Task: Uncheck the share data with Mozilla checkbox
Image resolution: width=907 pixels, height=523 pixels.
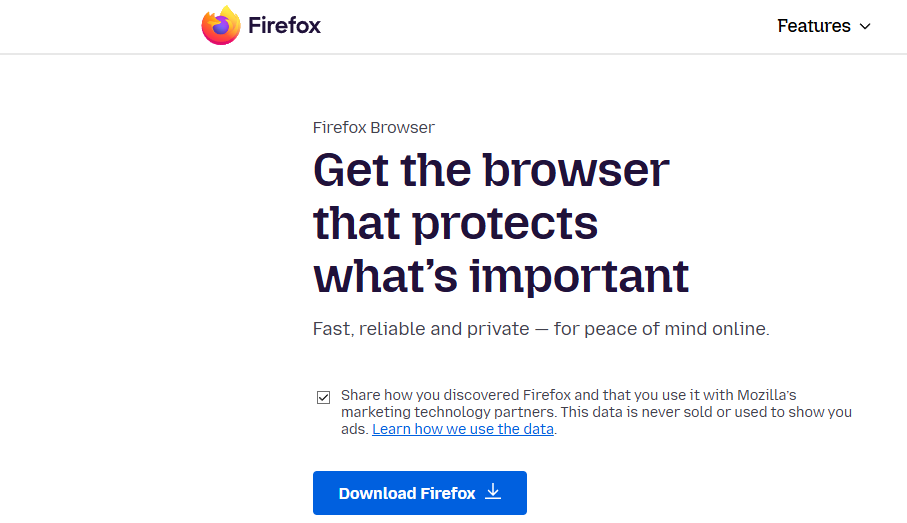Action: pos(324,397)
